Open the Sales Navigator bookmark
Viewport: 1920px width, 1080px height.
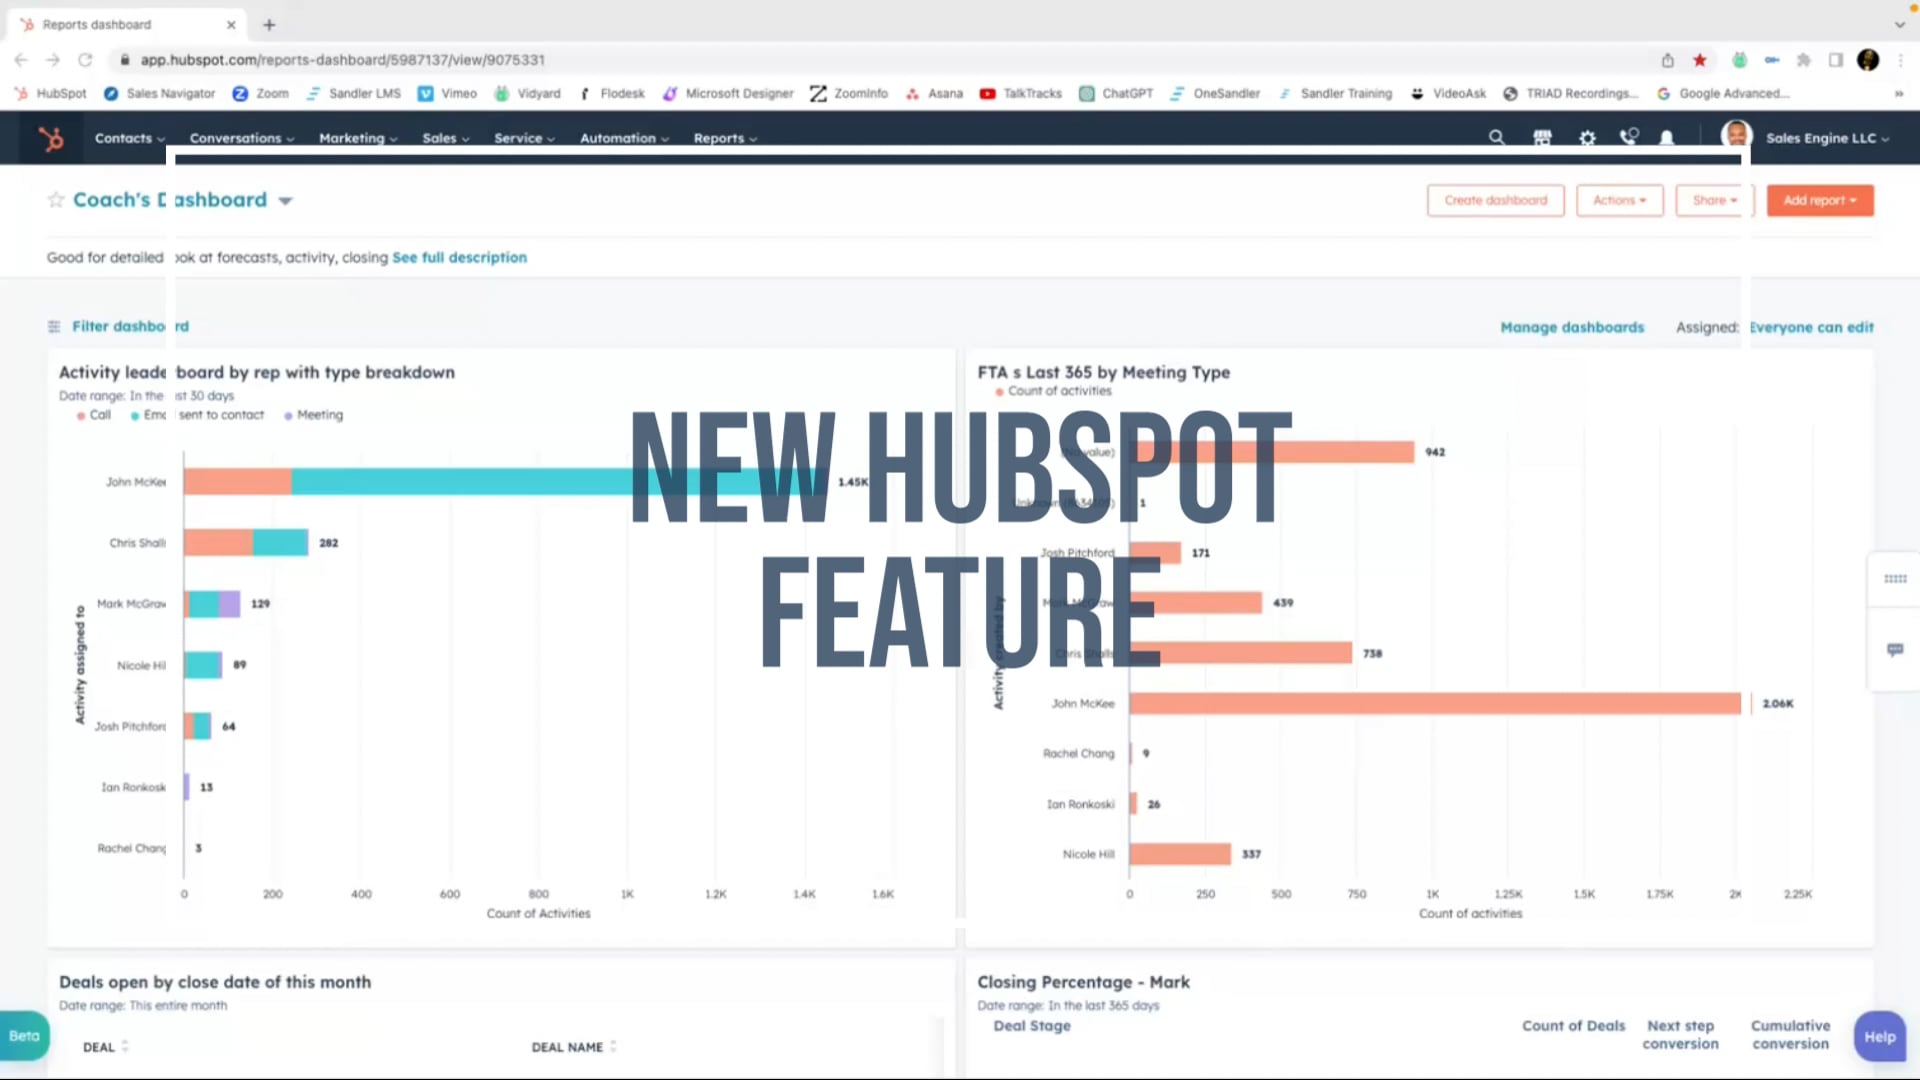pyautogui.click(x=159, y=93)
